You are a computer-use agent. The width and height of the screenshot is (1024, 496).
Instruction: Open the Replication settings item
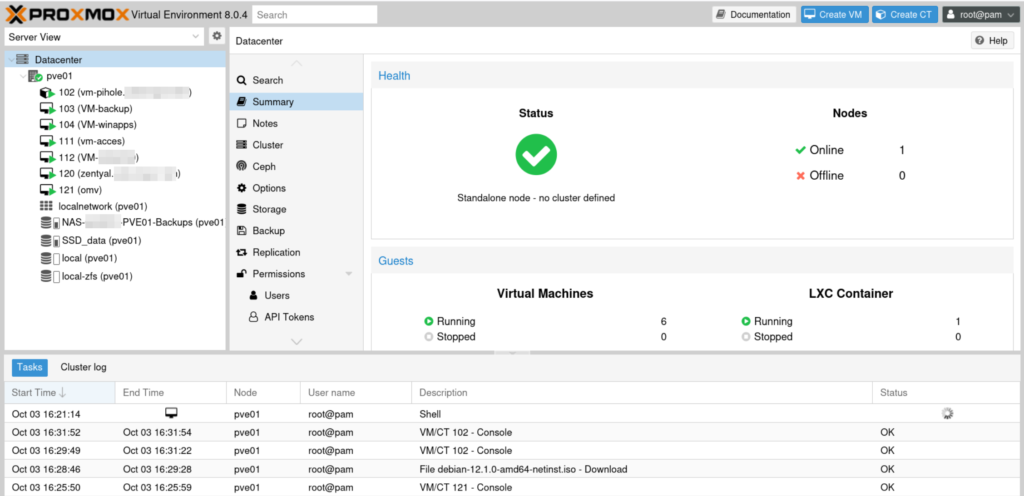pos(275,252)
